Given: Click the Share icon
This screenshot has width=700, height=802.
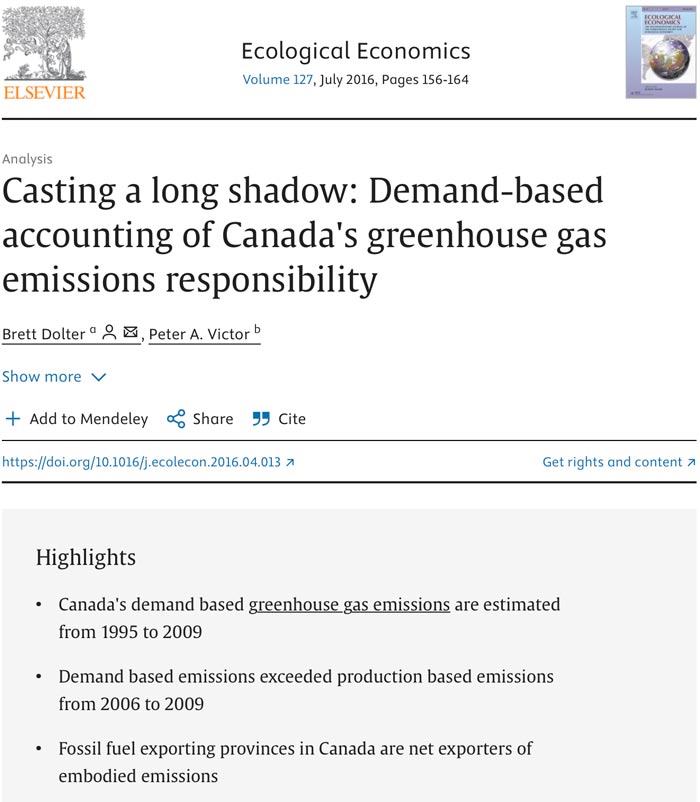Looking at the screenshot, I should click(176, 419).
